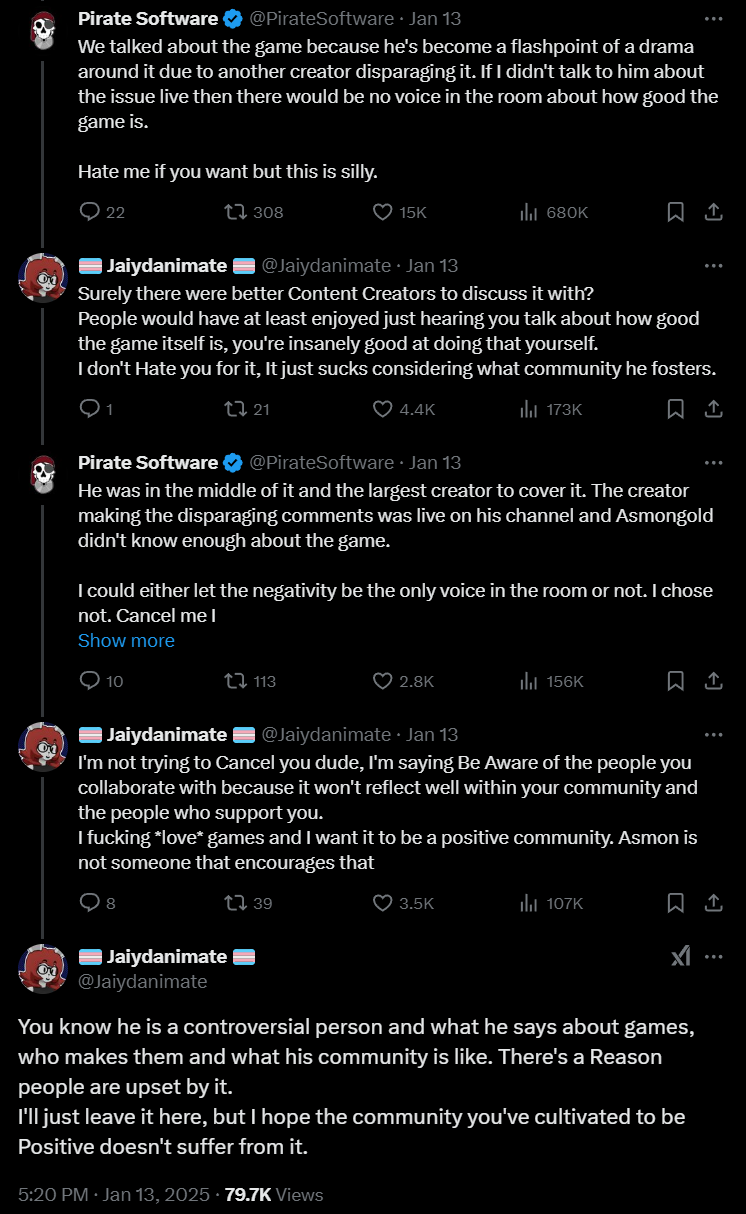Image resolution: width=746 pixels, height=1214 pixels.
Task: Click Pirate Software's skull avatar on top tweet
Action: [x=42, y=31]
